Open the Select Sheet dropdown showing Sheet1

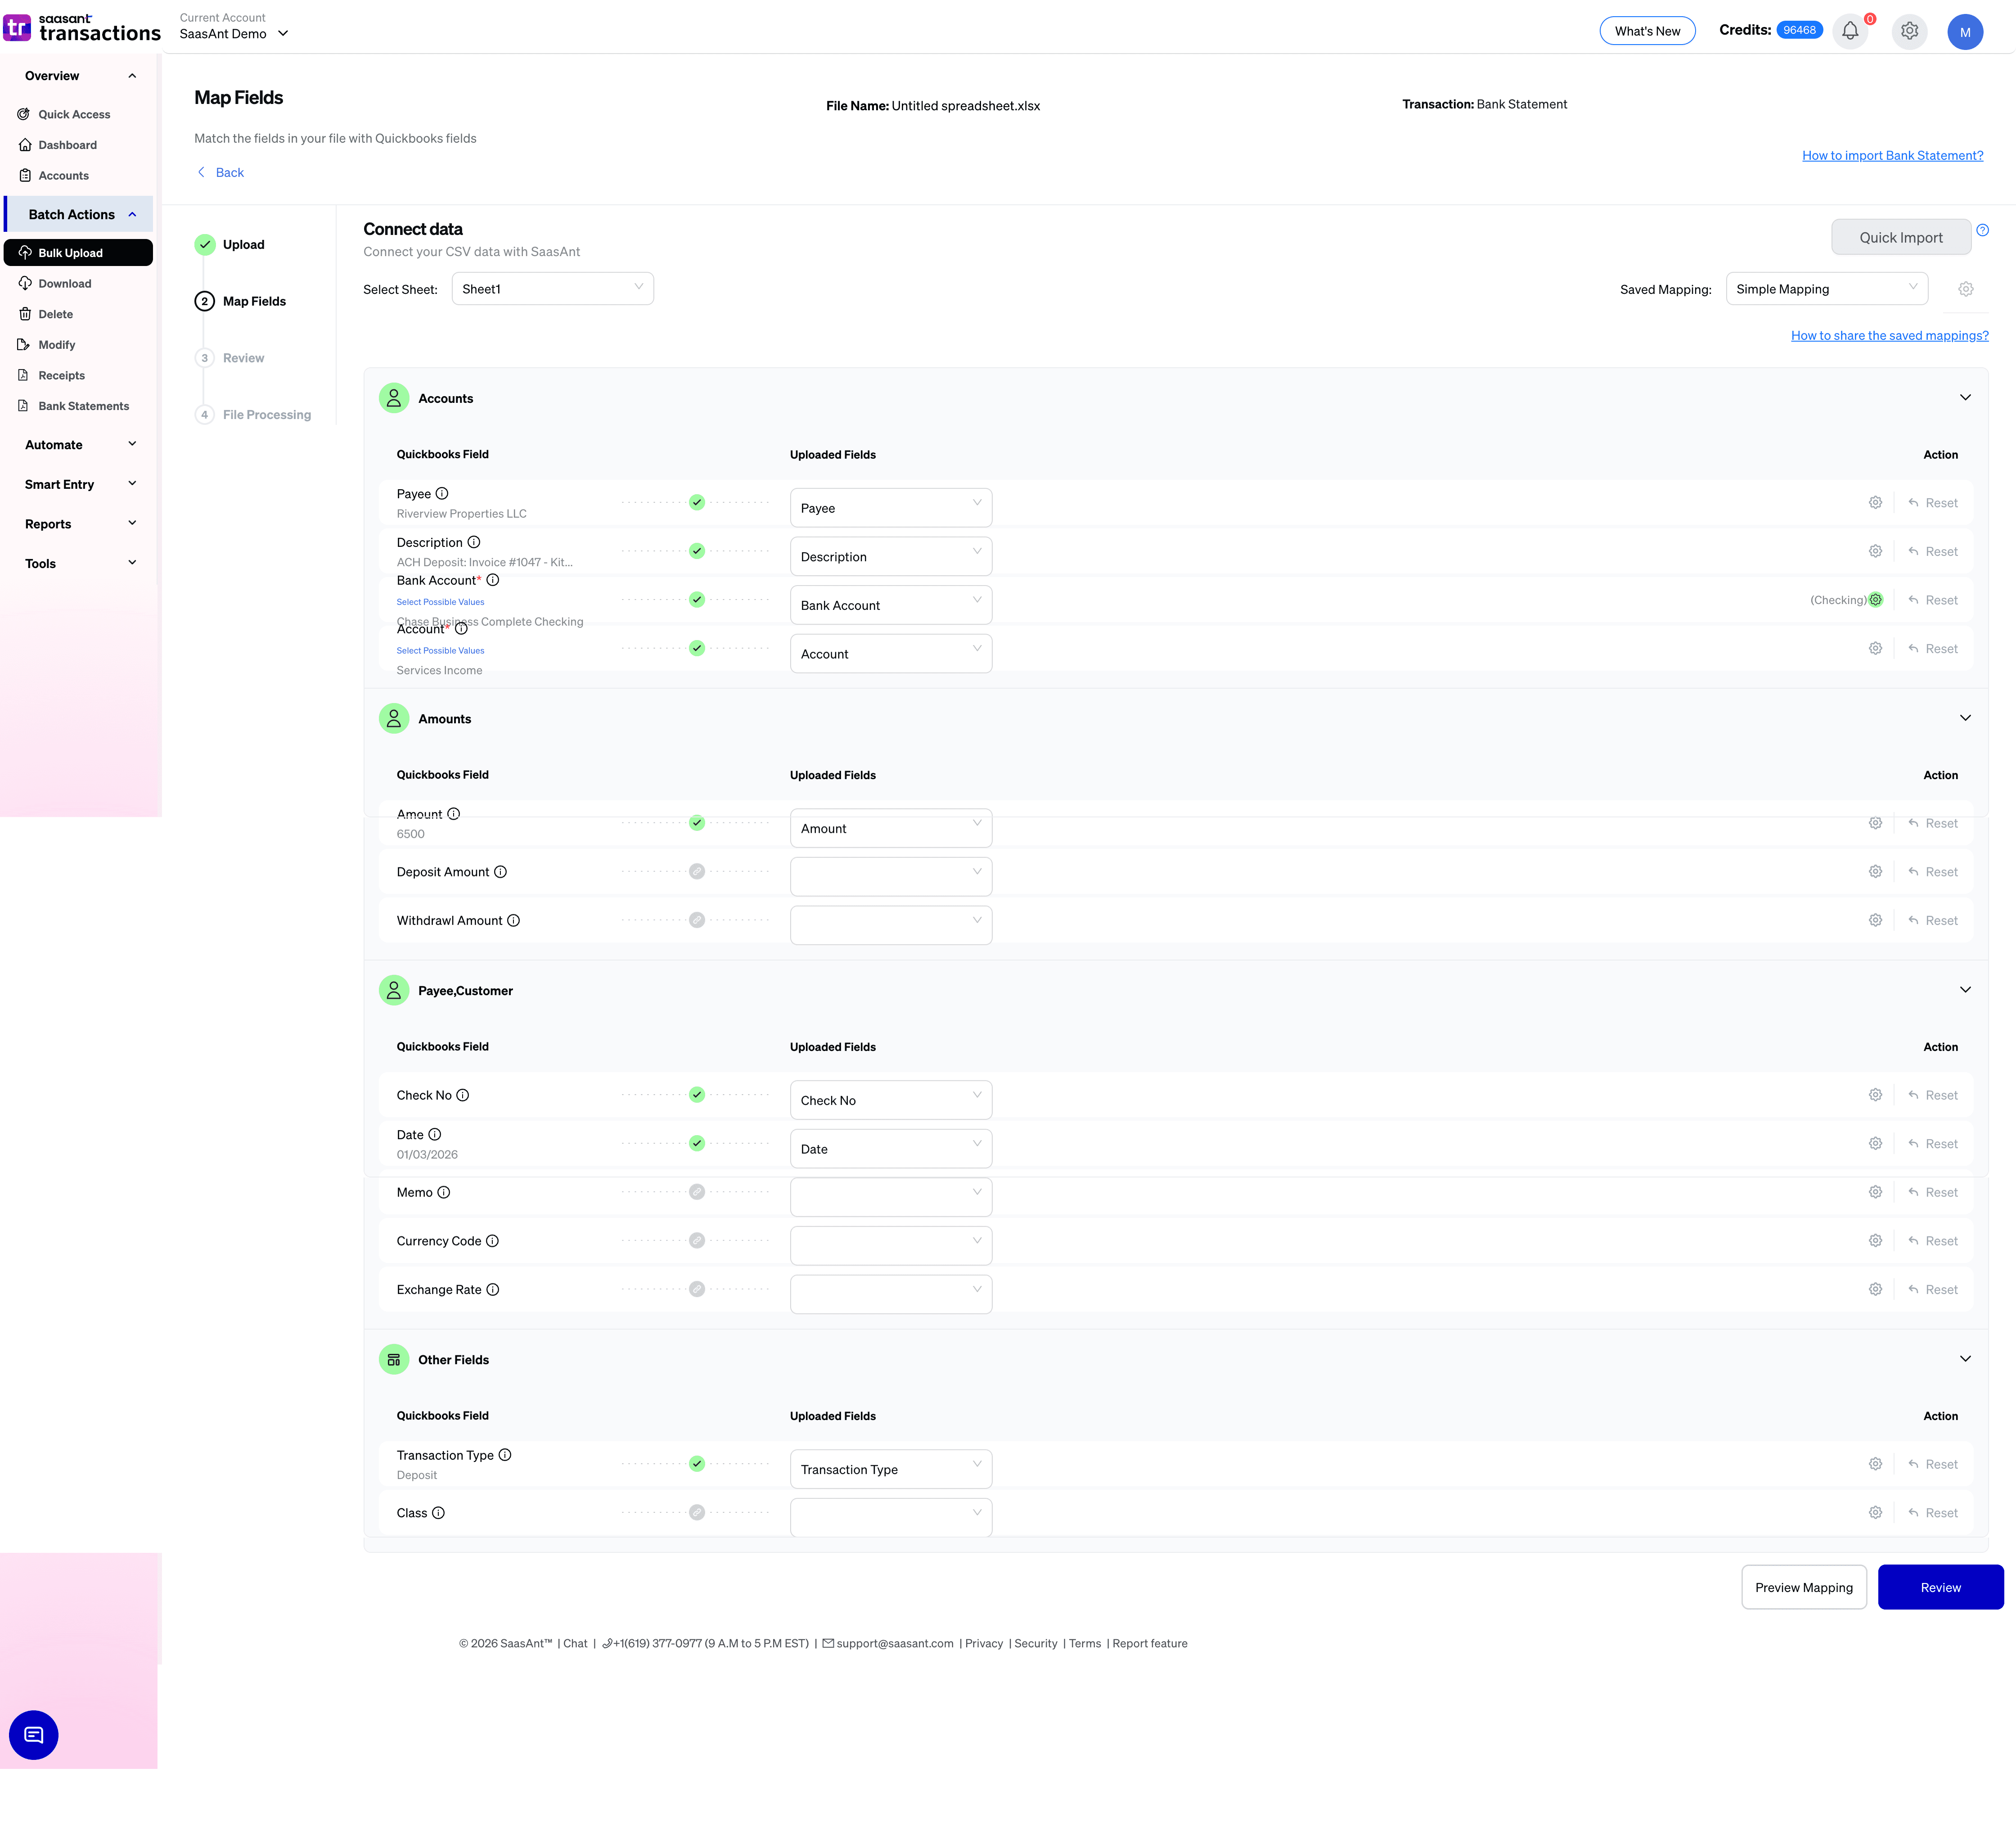pos(552,288)
